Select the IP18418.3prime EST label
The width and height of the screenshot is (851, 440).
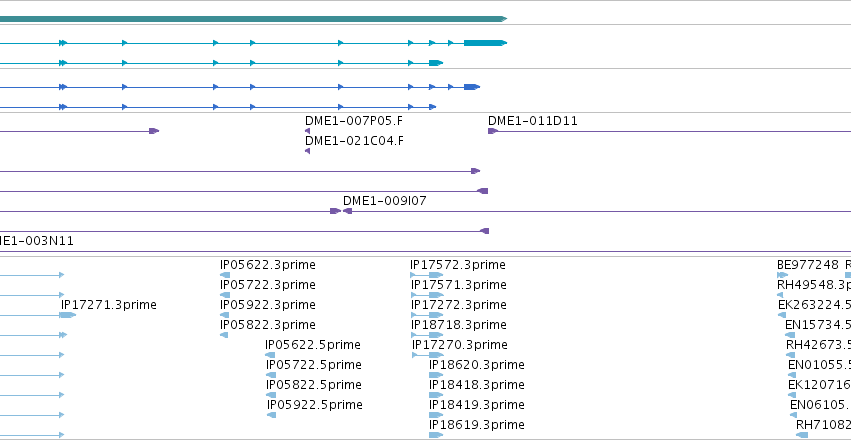pos(477,385)
